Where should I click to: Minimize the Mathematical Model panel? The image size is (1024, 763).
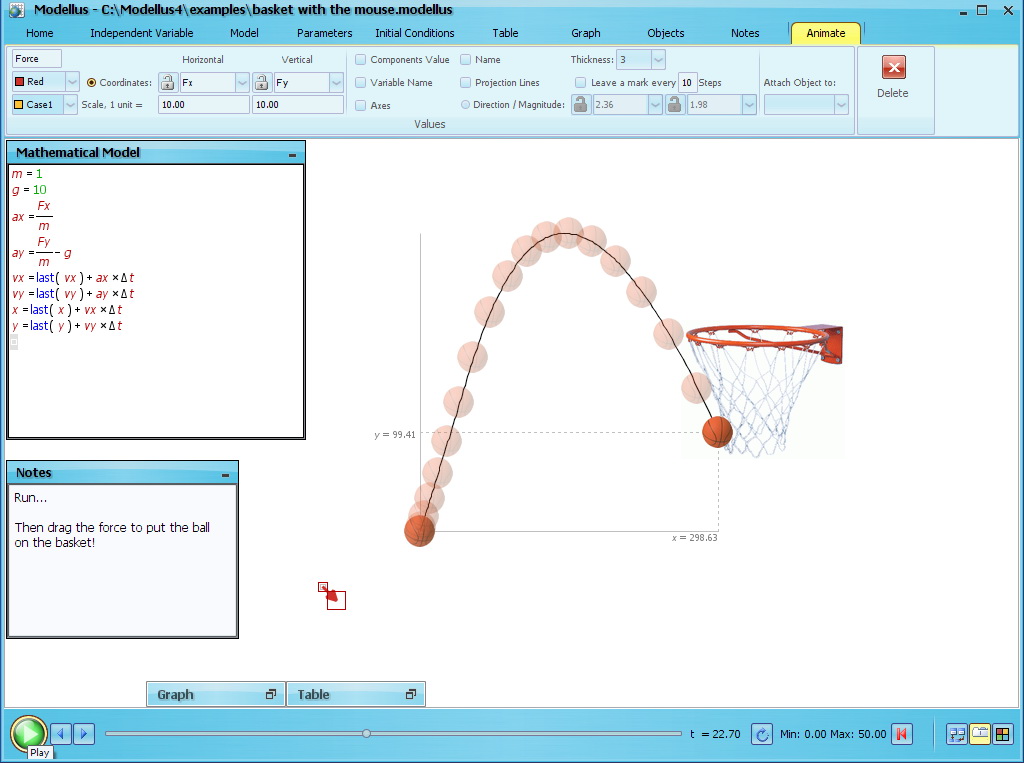(x=292, y=154)
